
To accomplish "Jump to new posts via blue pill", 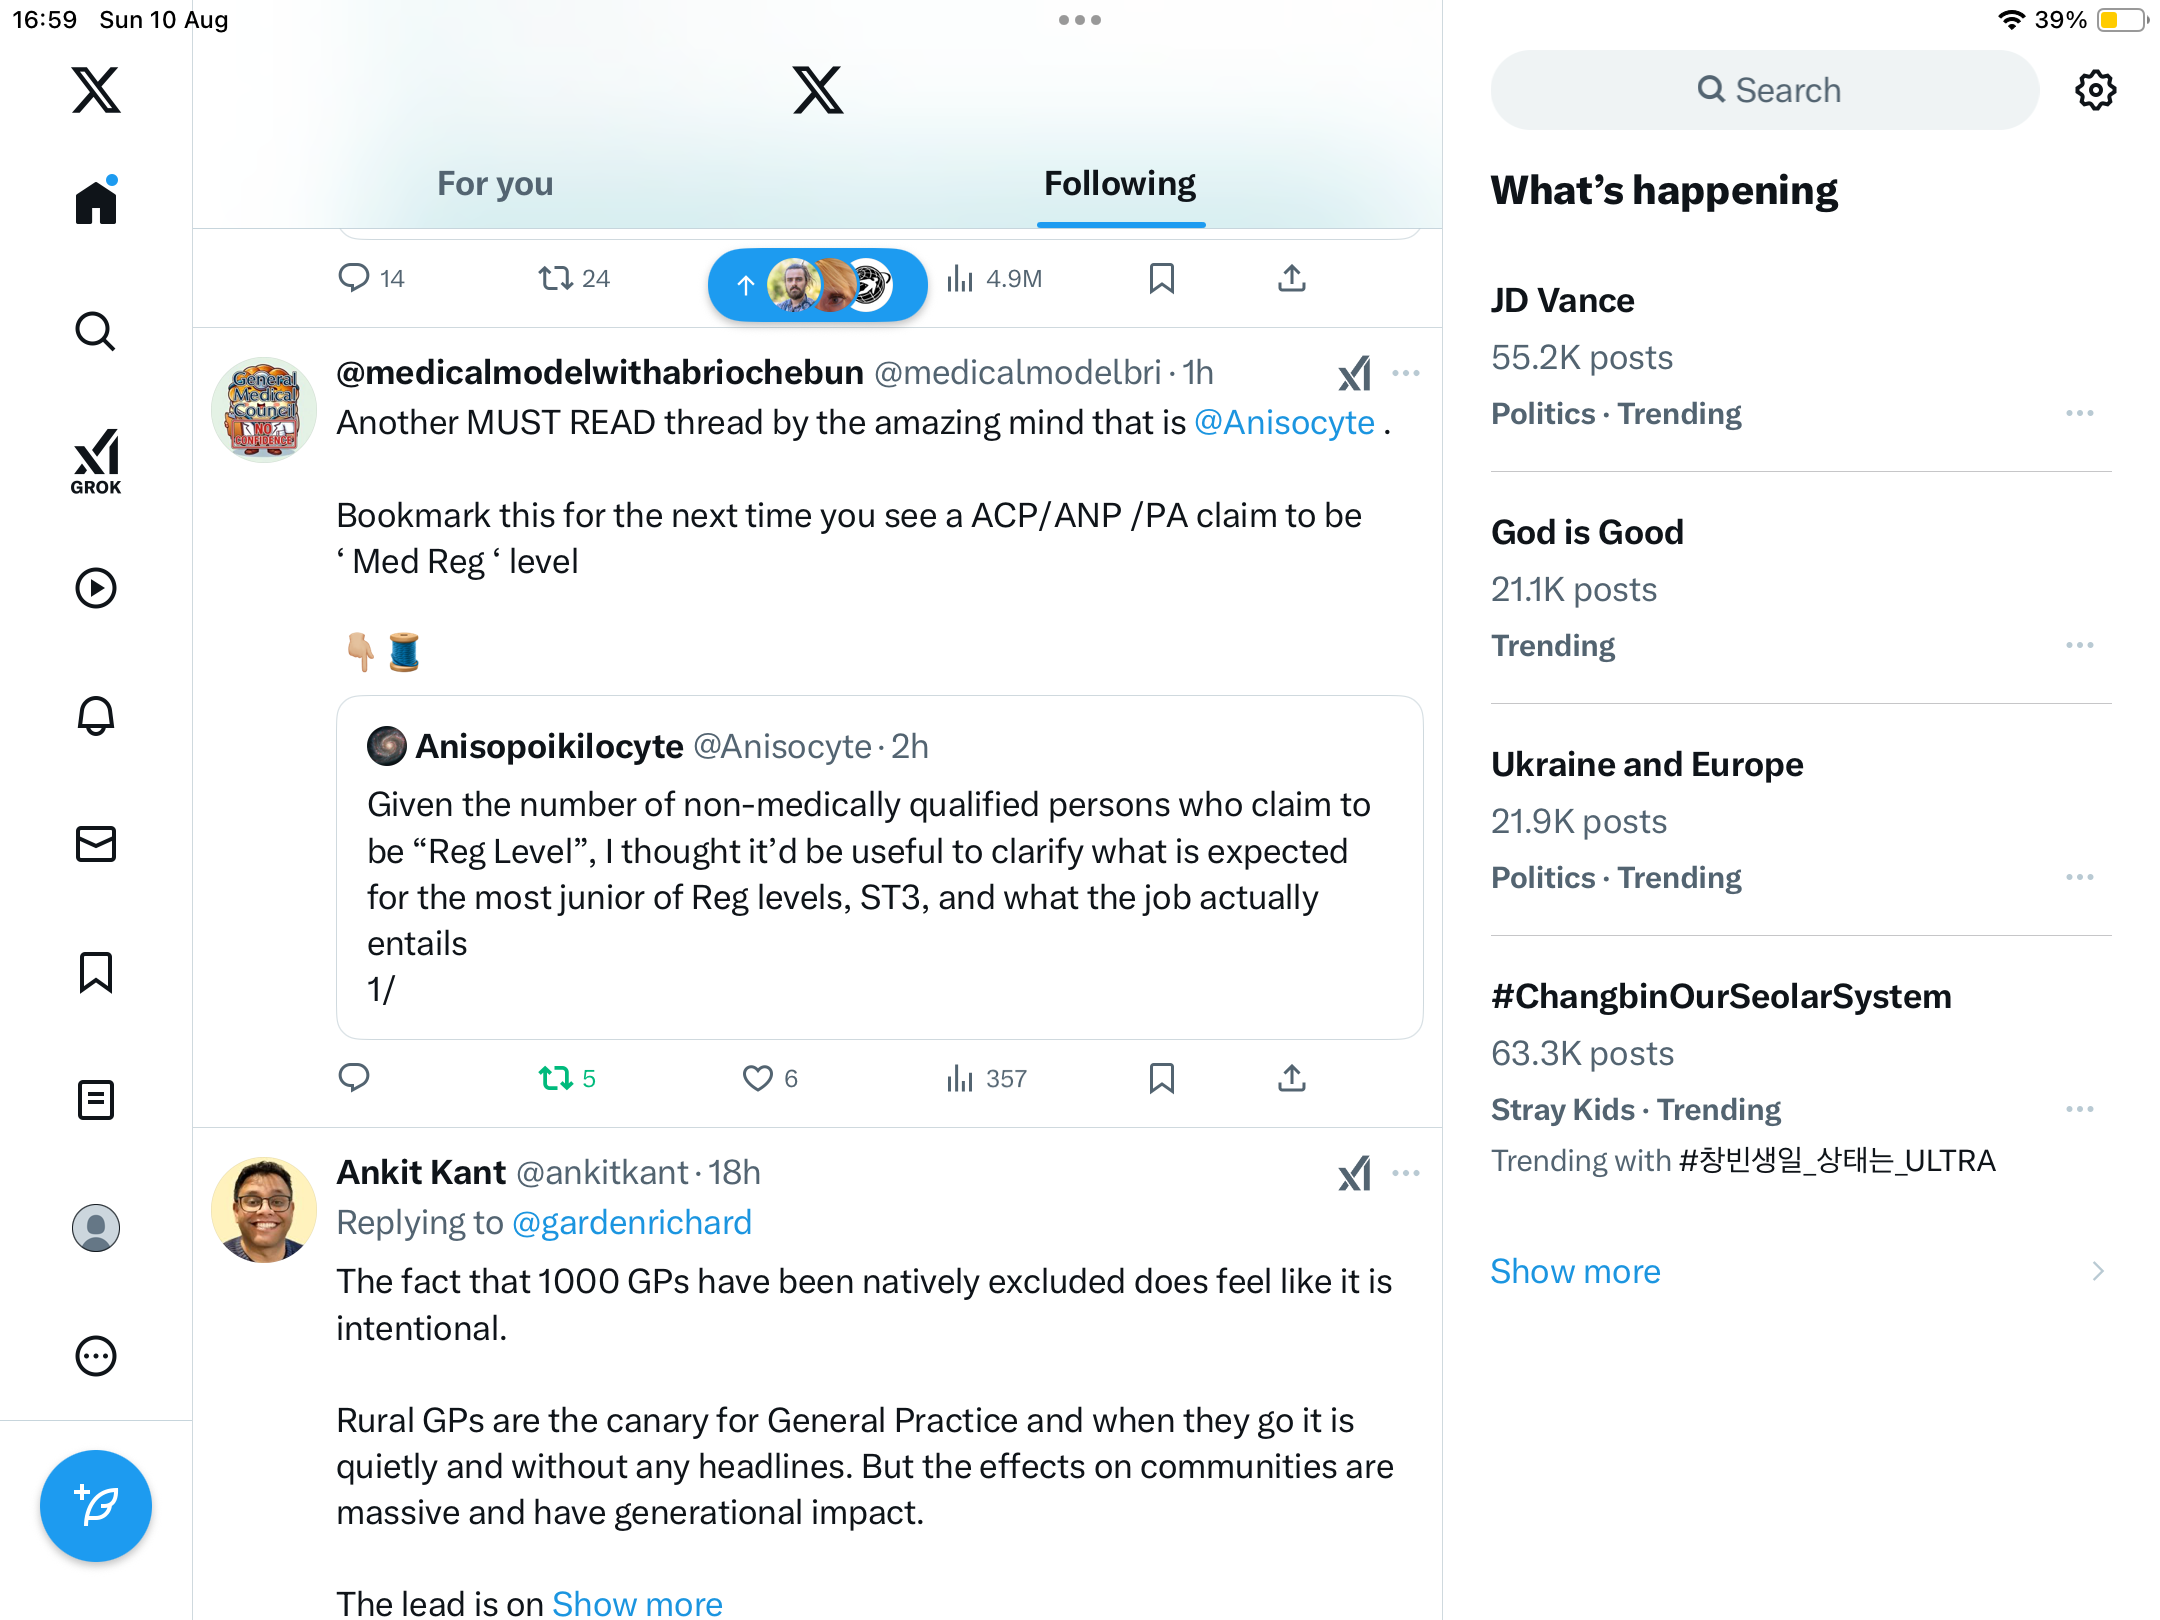I will [x=817, y=285].
